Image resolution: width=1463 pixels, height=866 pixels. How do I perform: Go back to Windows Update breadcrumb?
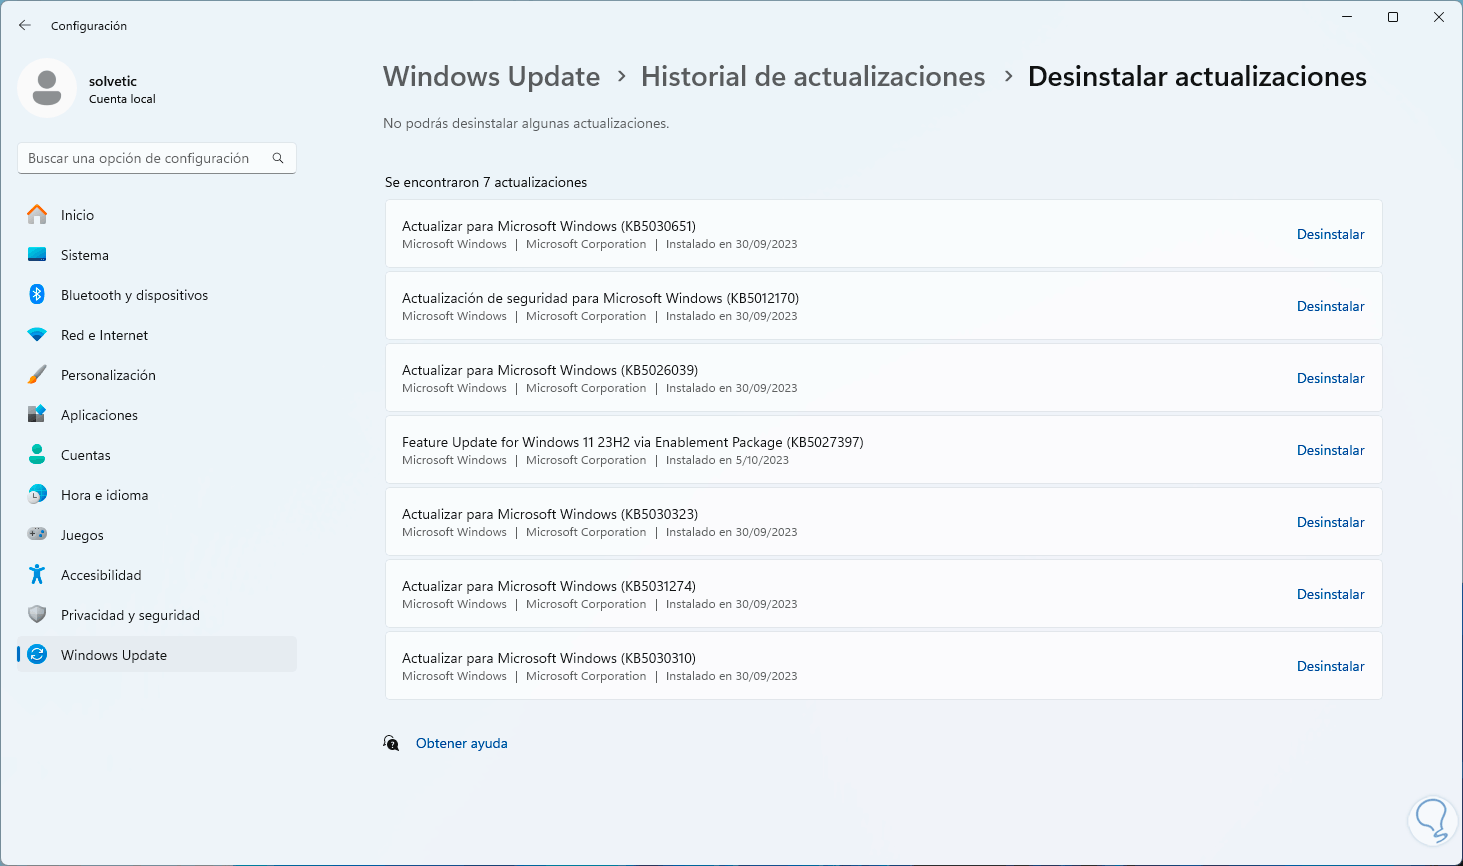[x=491, y=77]
